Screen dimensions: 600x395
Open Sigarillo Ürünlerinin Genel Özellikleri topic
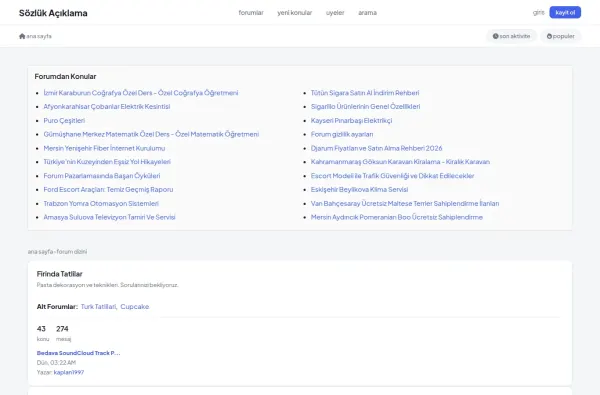365,106
